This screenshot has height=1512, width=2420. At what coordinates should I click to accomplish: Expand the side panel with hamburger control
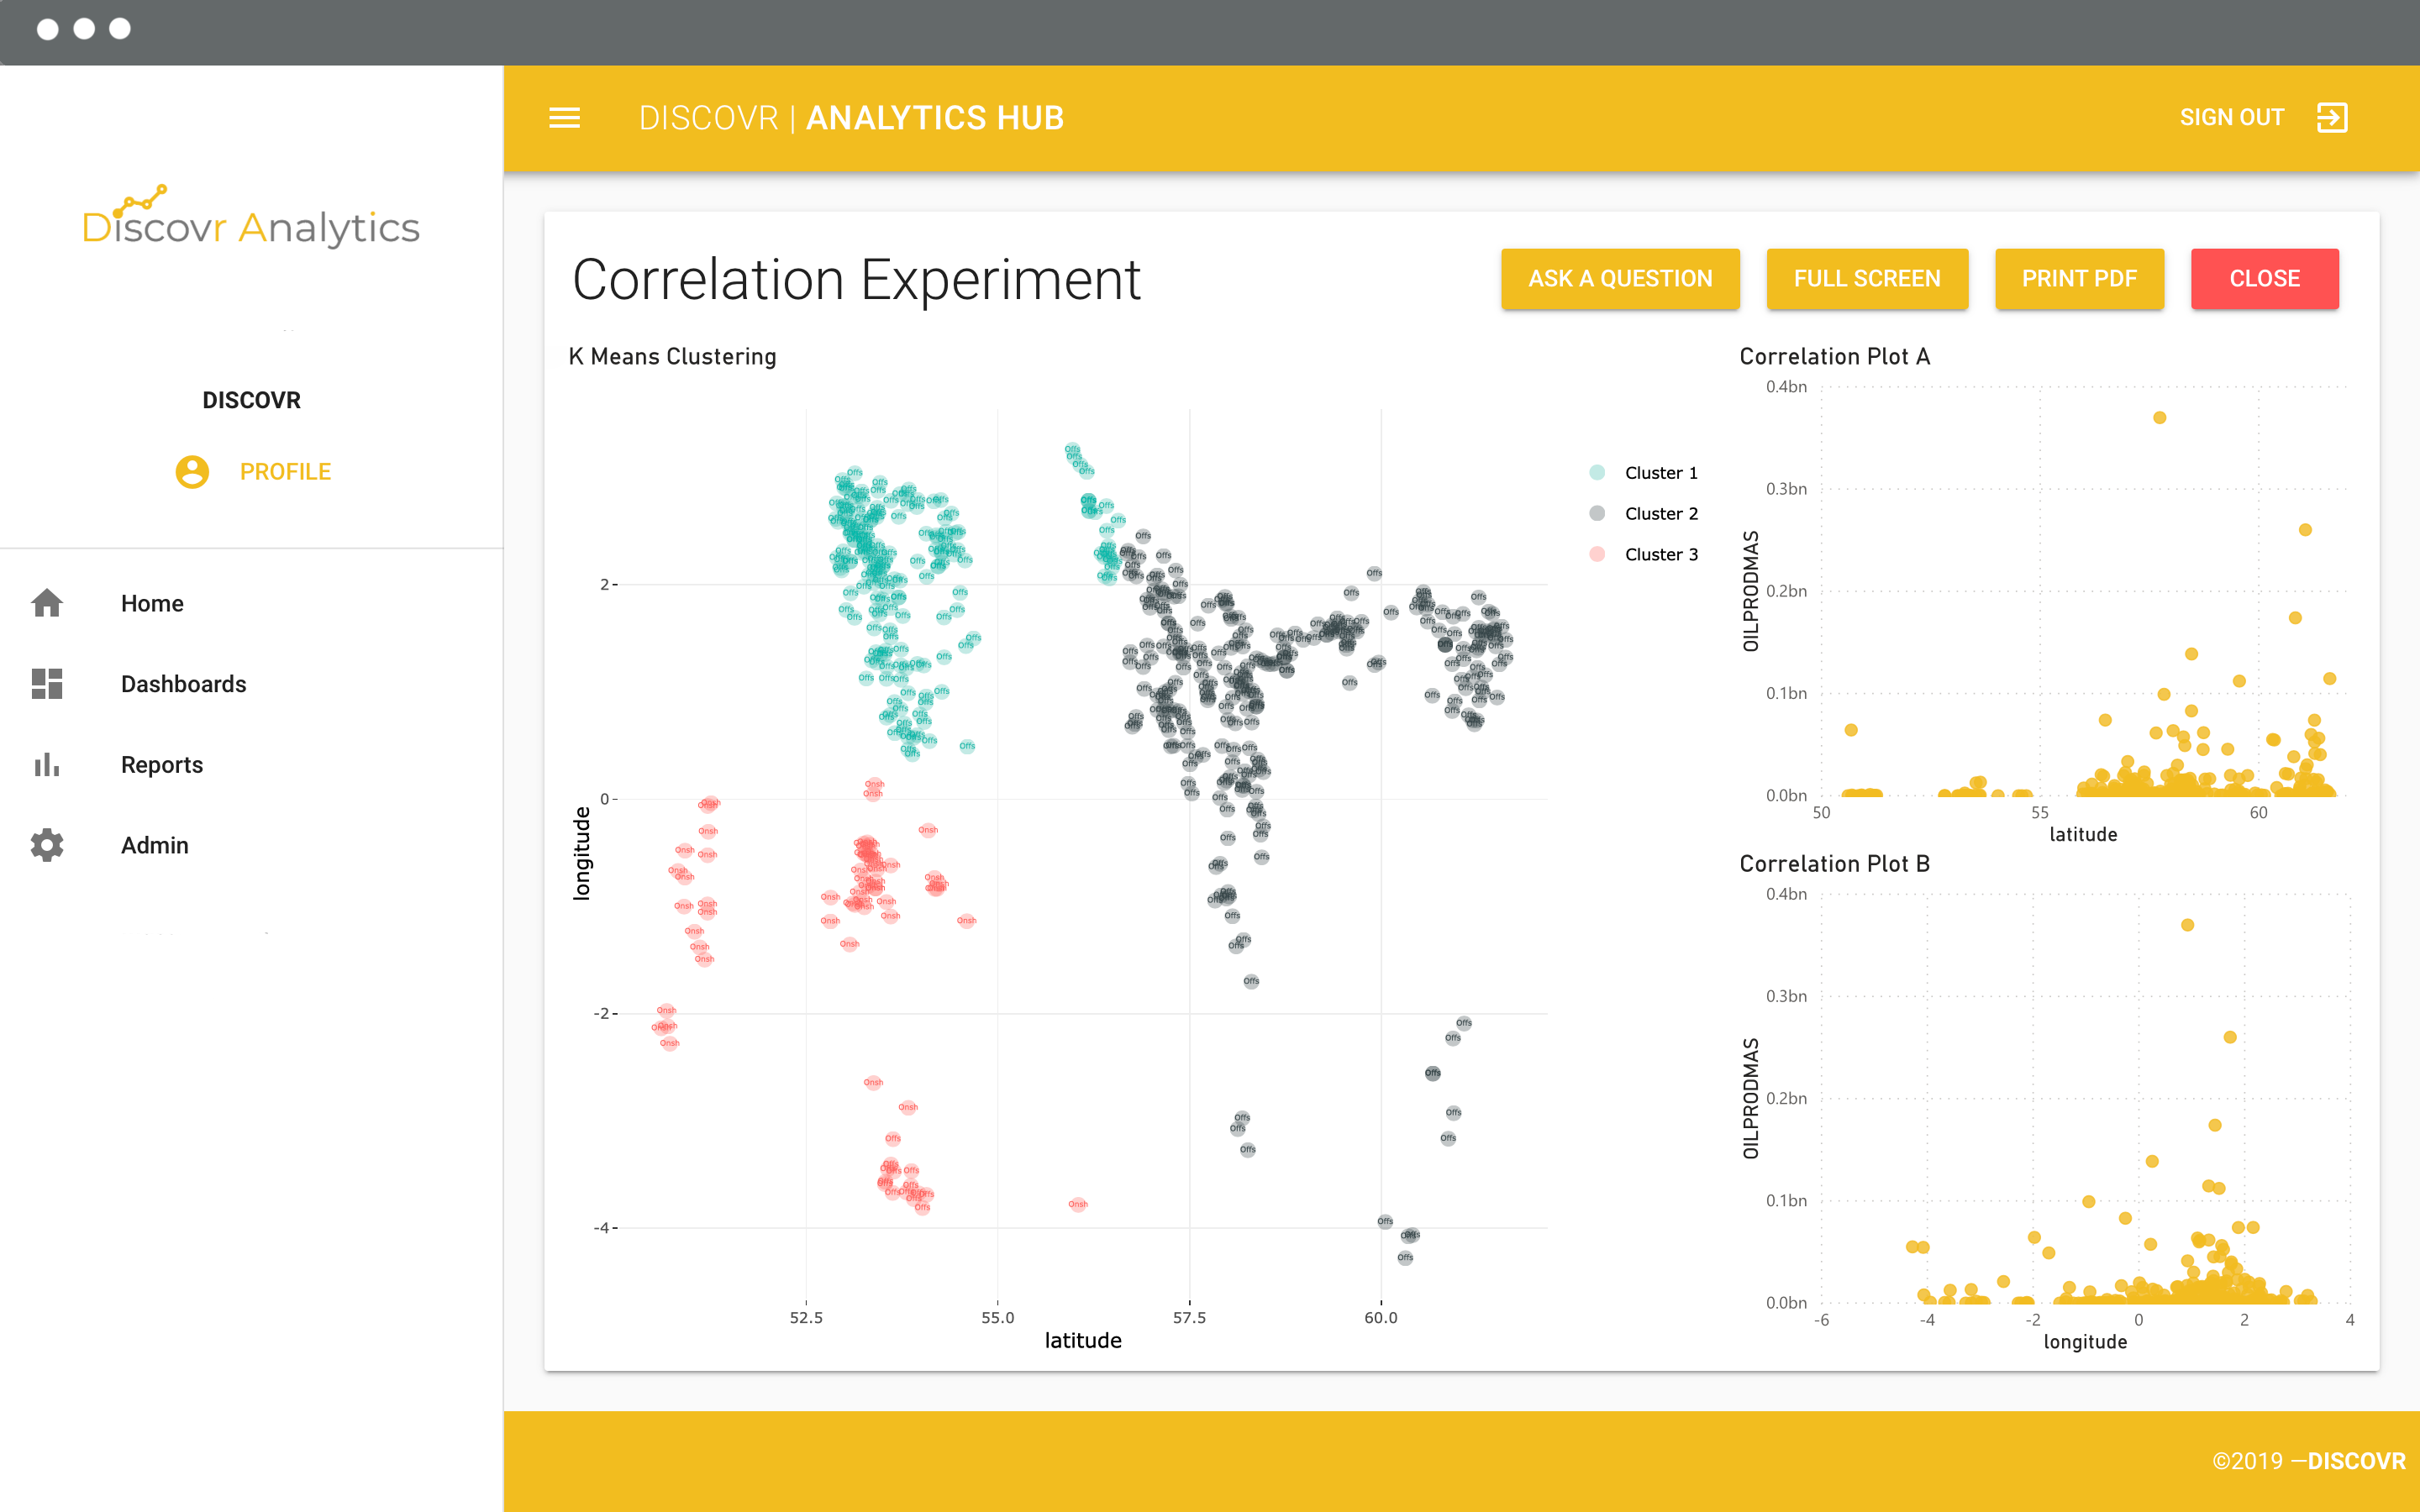[x=564, y=118]
